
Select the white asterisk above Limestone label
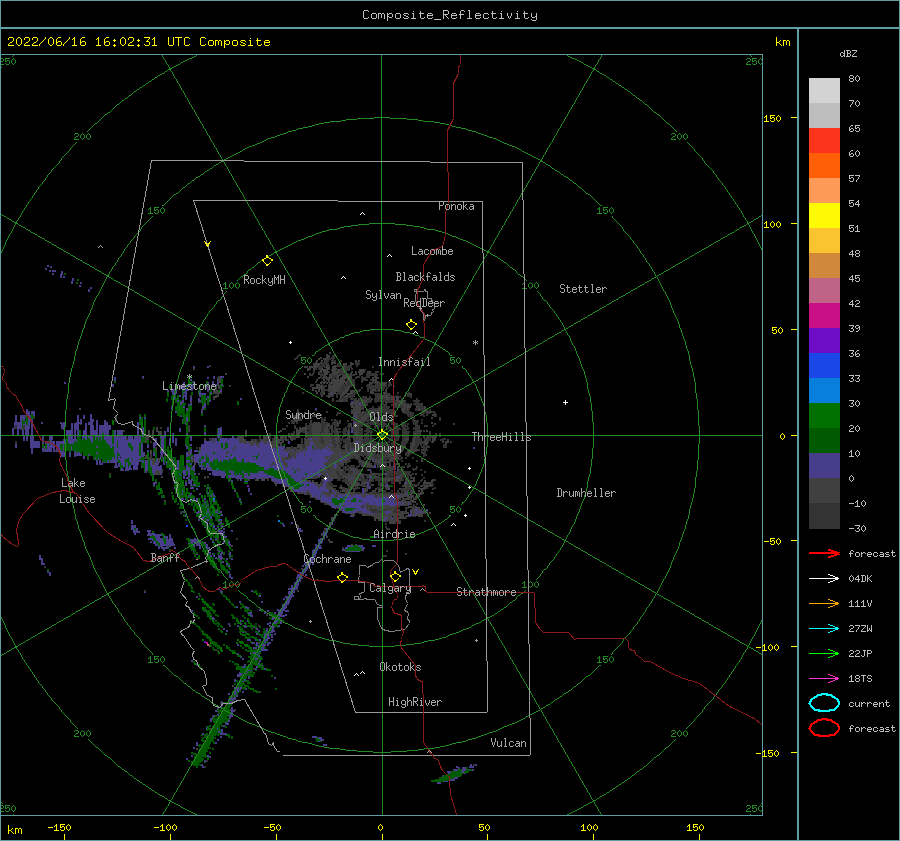click(x=189, y=377)
